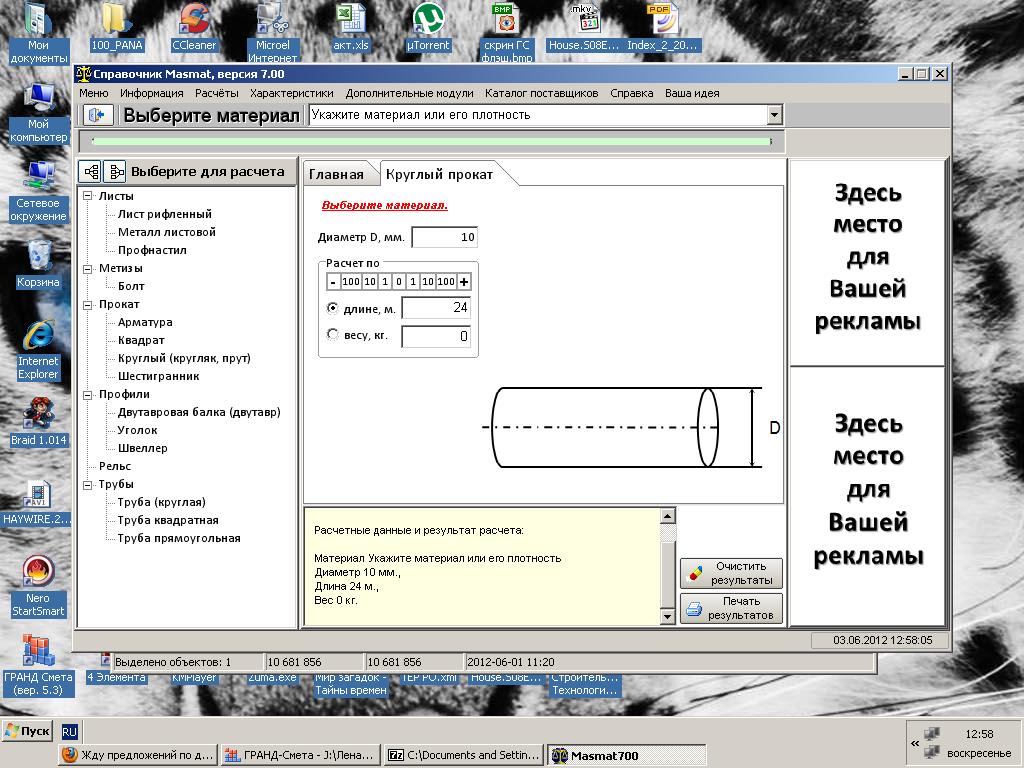Open the material selection dropdown arrow
The height and width of the screenshot is (768, 1024).
coord(774,115)
